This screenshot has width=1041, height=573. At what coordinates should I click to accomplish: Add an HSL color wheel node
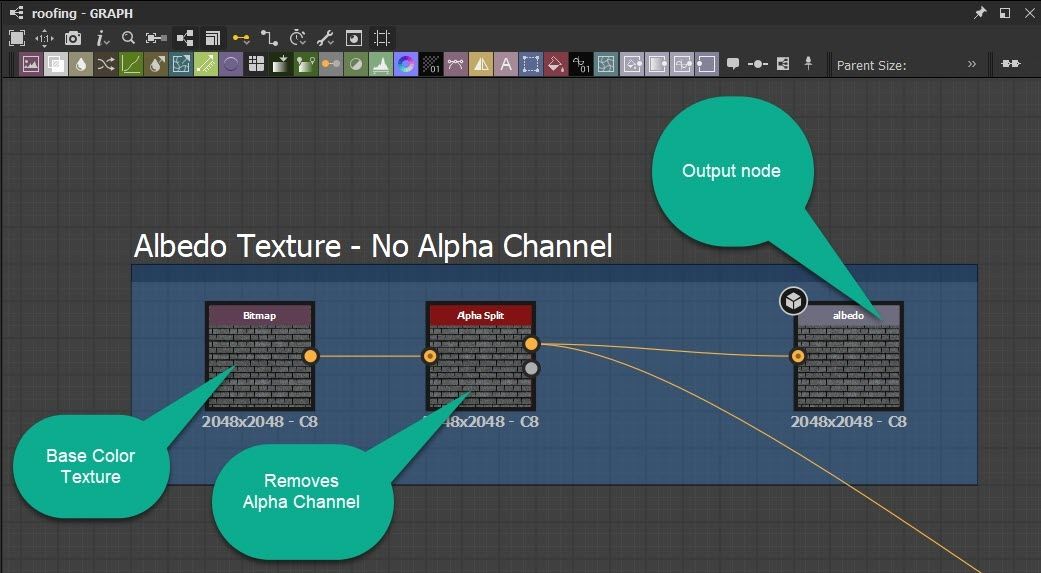coord(405,65)
